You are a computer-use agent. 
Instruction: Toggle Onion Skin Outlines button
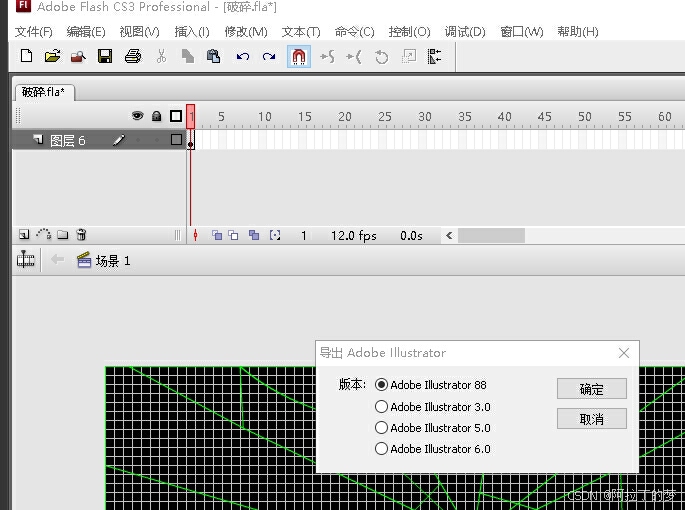[234, 236]
